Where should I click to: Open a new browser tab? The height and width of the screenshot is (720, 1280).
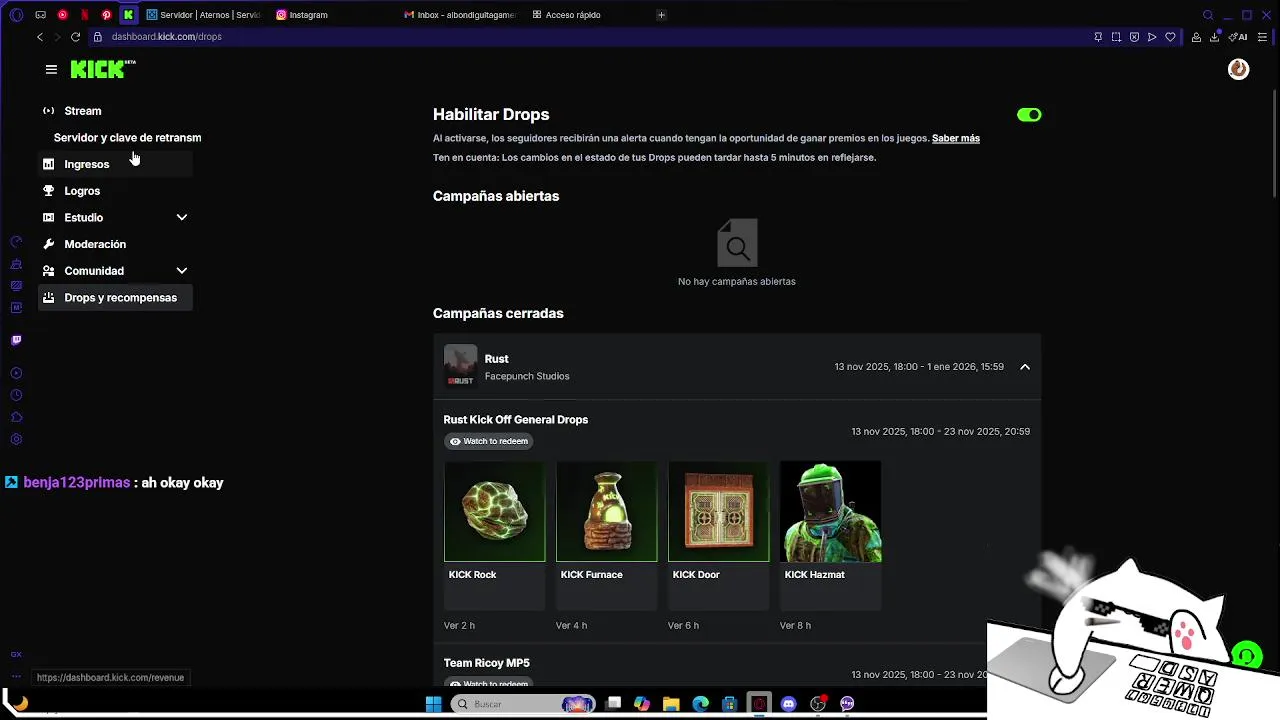tap(661, 15)
